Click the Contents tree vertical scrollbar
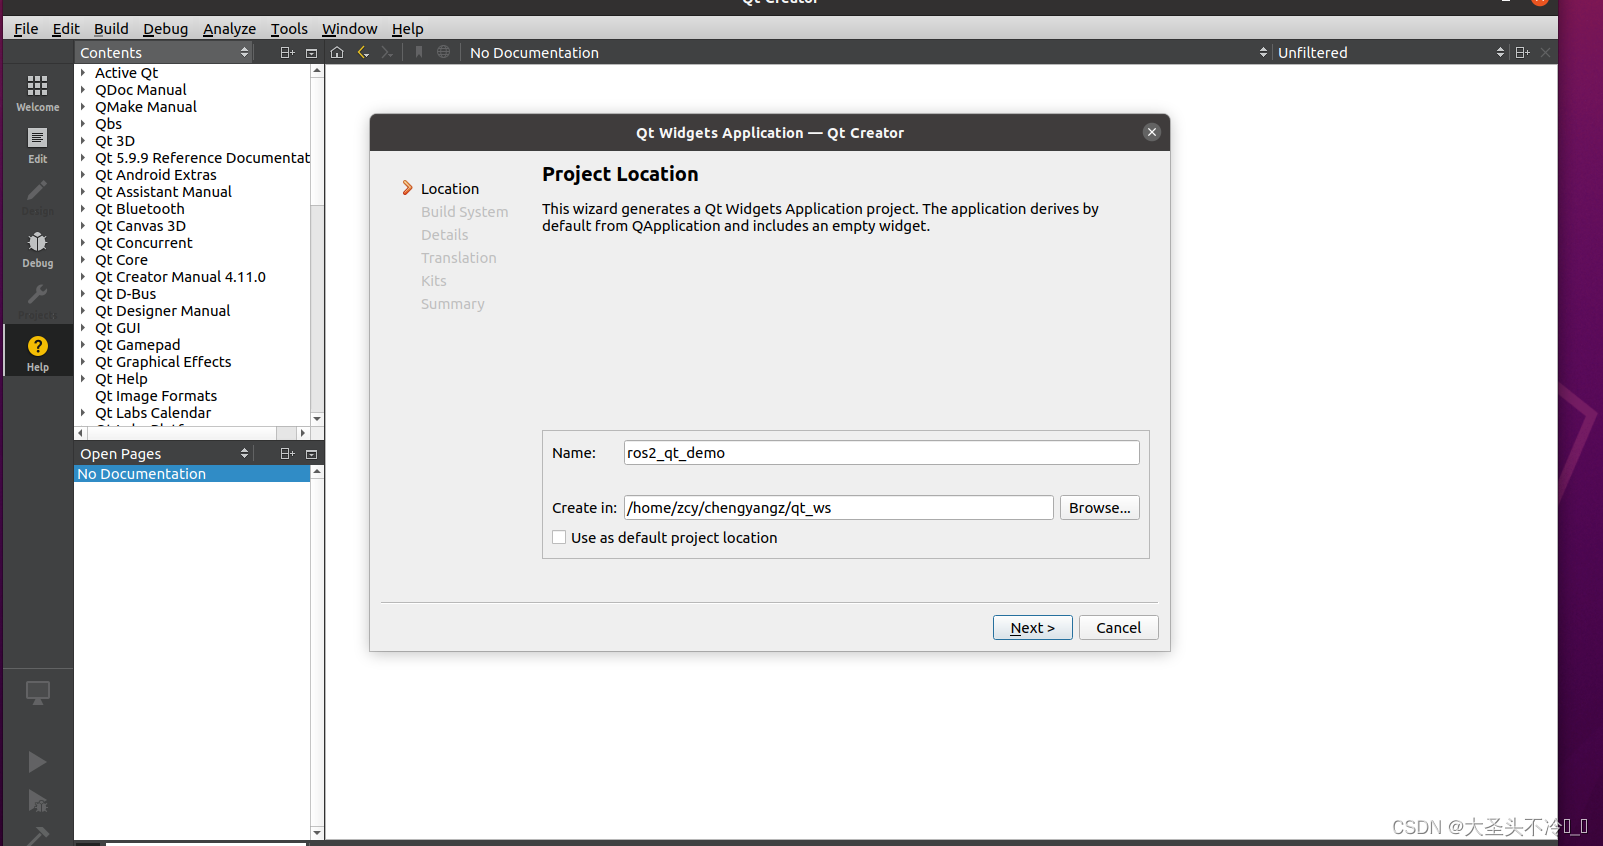Image resolution: width=1603 pixels, height=846 pixels. tap(317, 142)
